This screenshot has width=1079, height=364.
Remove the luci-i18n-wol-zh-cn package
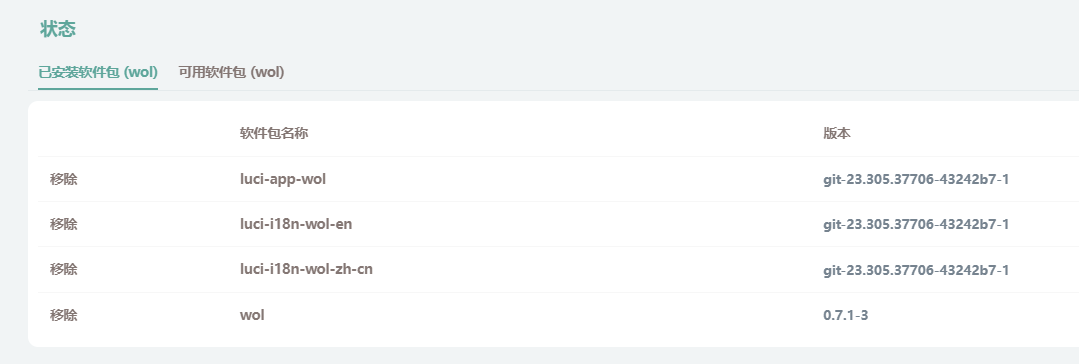(64, 269)
